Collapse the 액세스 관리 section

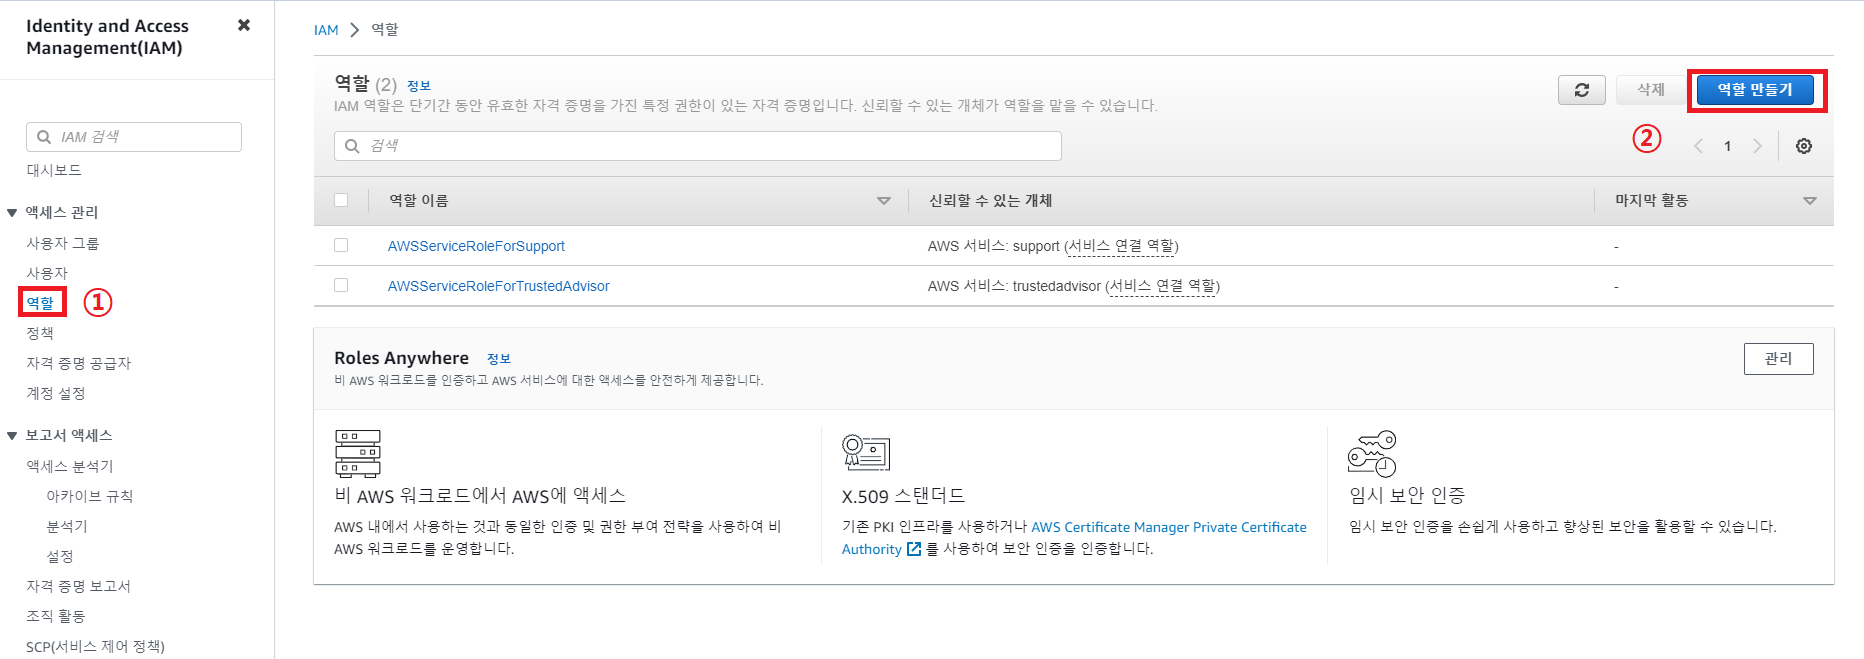tap(12, 212)
